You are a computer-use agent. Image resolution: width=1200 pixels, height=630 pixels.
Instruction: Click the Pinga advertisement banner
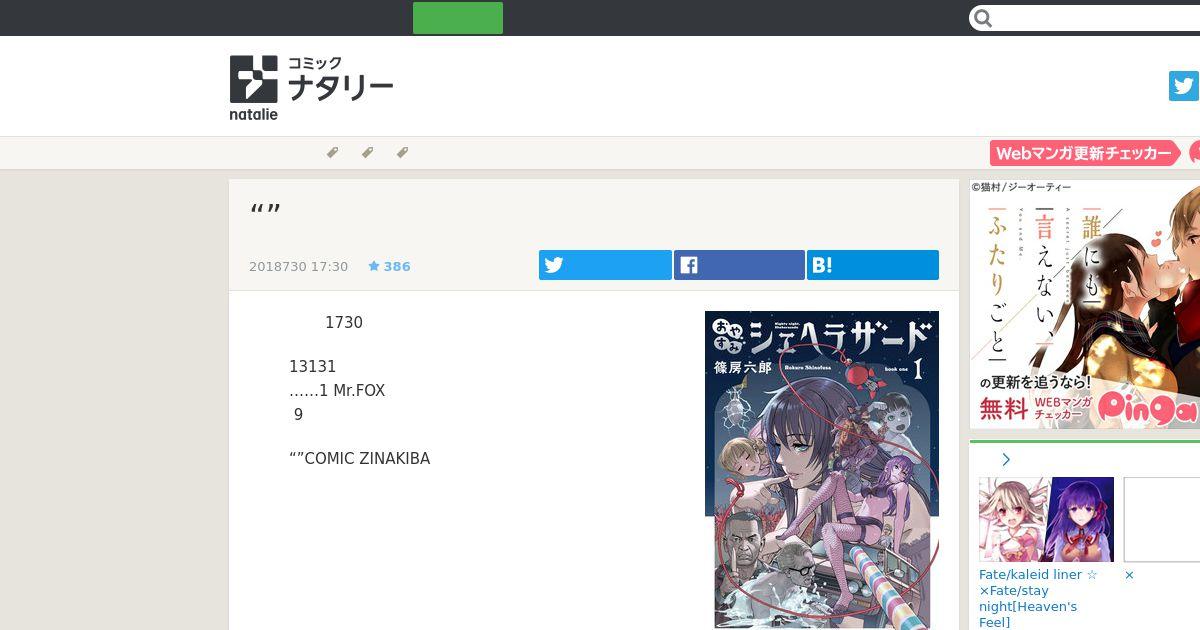pyautogui.click(x=1085, y=304)
